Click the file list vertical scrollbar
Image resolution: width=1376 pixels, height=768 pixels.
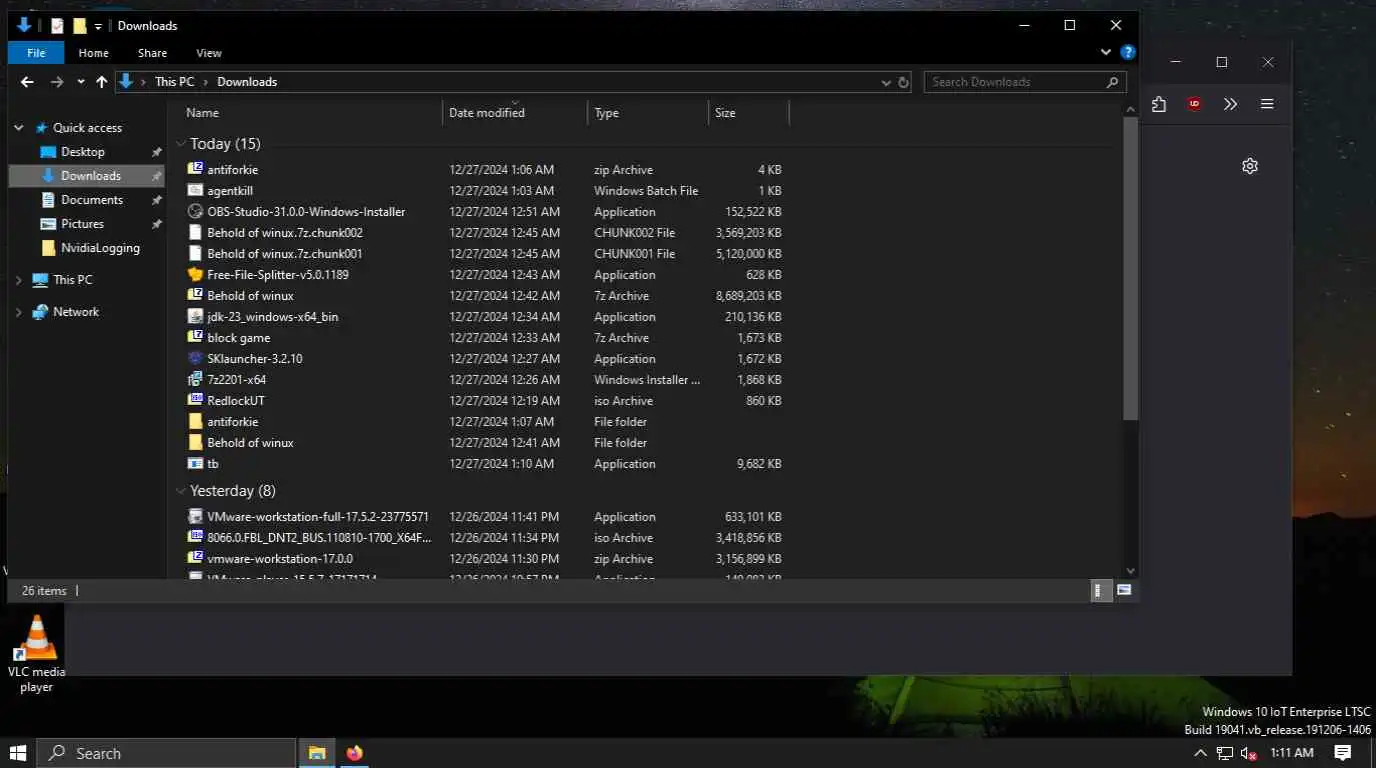(x=1131, y=270)
